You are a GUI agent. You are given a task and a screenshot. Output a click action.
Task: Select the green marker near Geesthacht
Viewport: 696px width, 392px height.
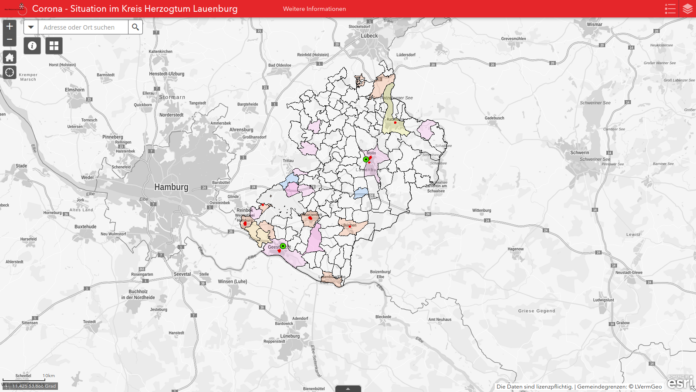tap(283, 246)
